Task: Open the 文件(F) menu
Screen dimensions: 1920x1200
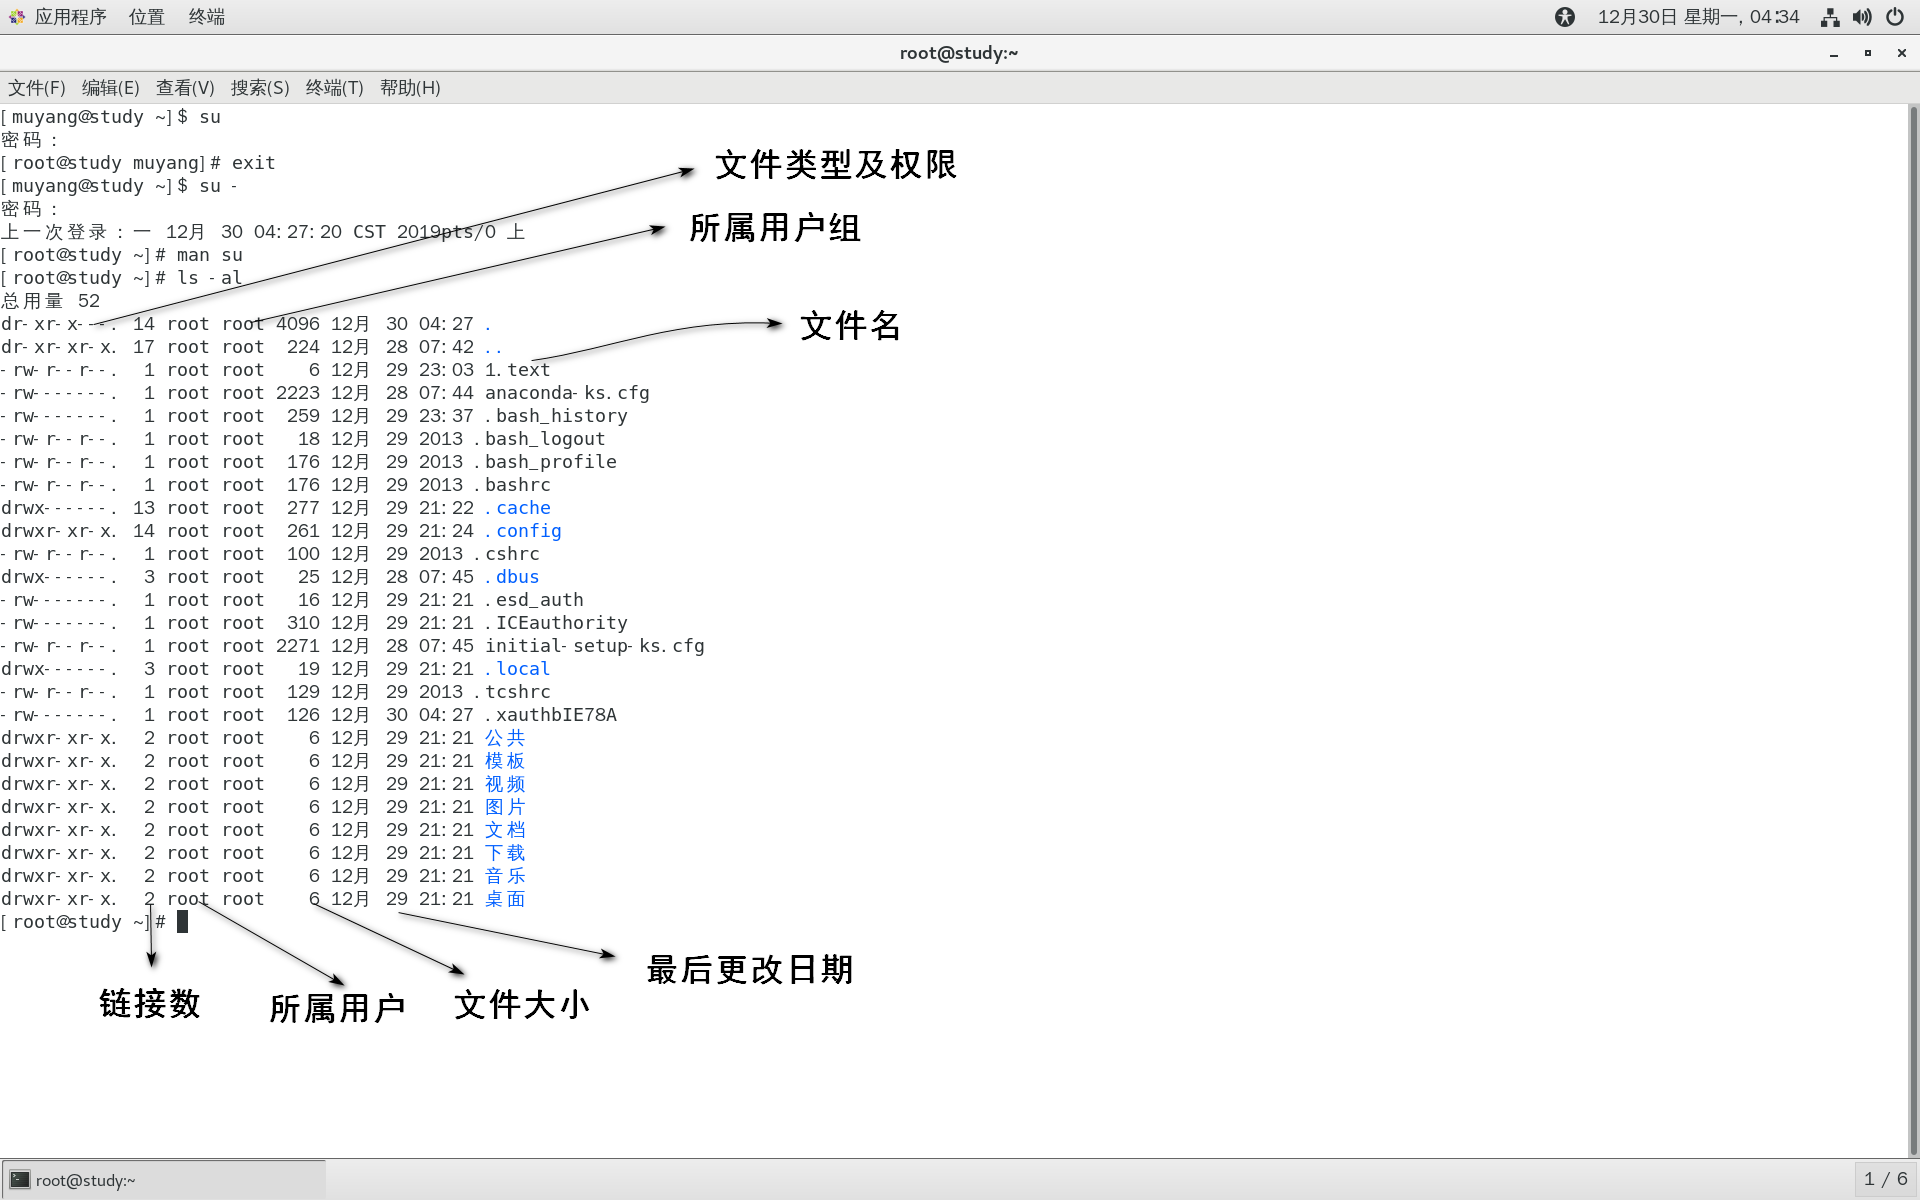Action: click(x=37, y=88)
